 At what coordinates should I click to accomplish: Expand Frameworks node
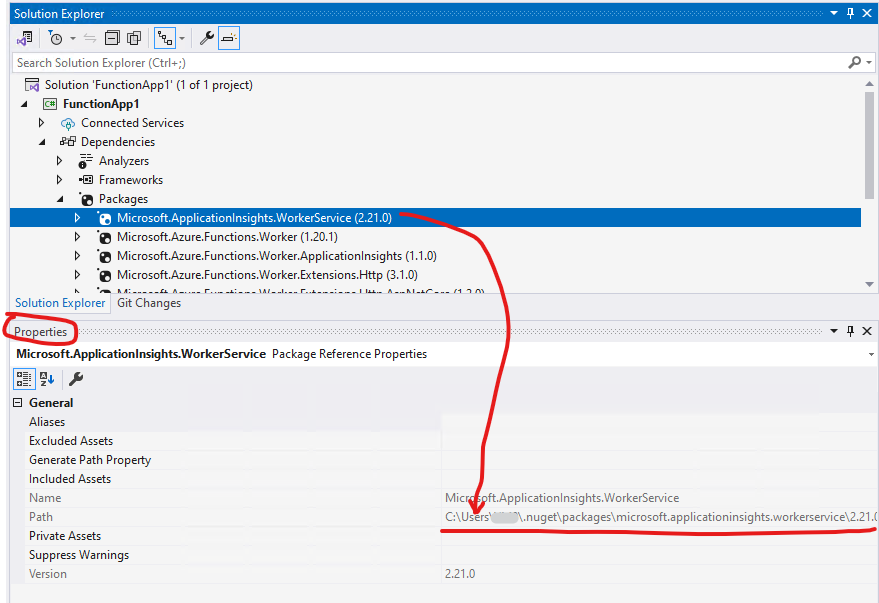(59, 180)
